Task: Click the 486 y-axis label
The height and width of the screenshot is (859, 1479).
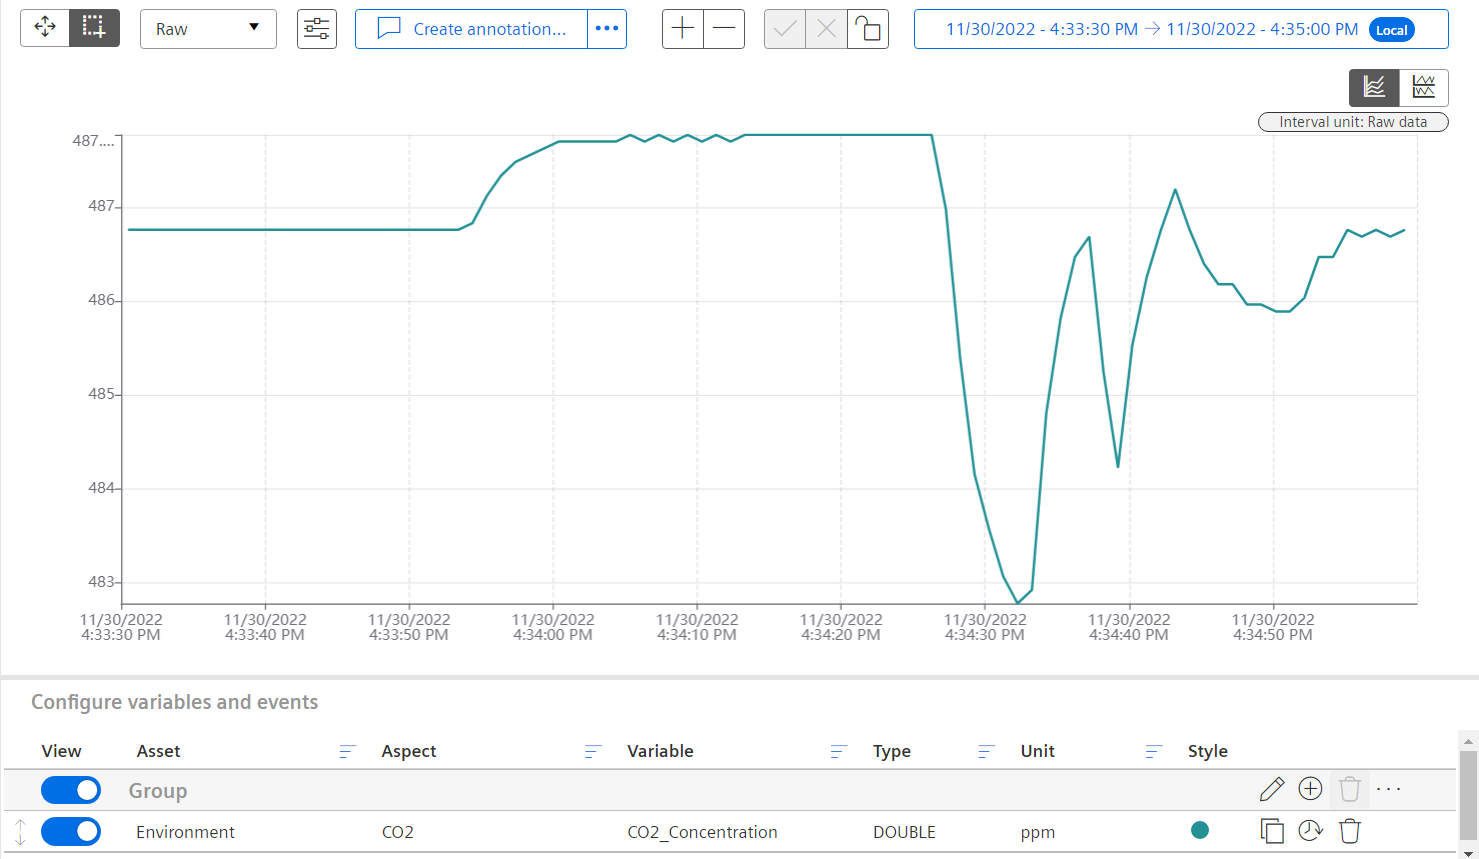Action: click(x=101, y=300)
